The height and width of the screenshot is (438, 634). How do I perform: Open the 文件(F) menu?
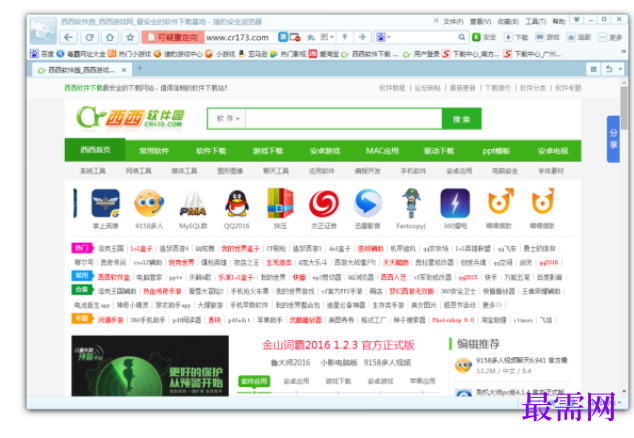[453, 21]
